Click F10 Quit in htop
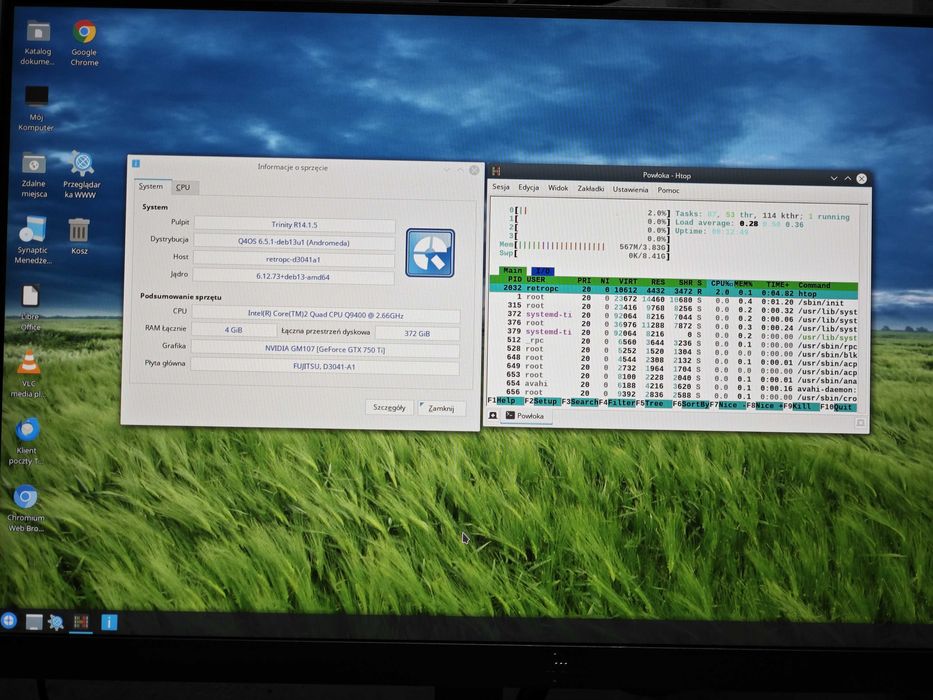The image size is (933, 700). point(838,407)
